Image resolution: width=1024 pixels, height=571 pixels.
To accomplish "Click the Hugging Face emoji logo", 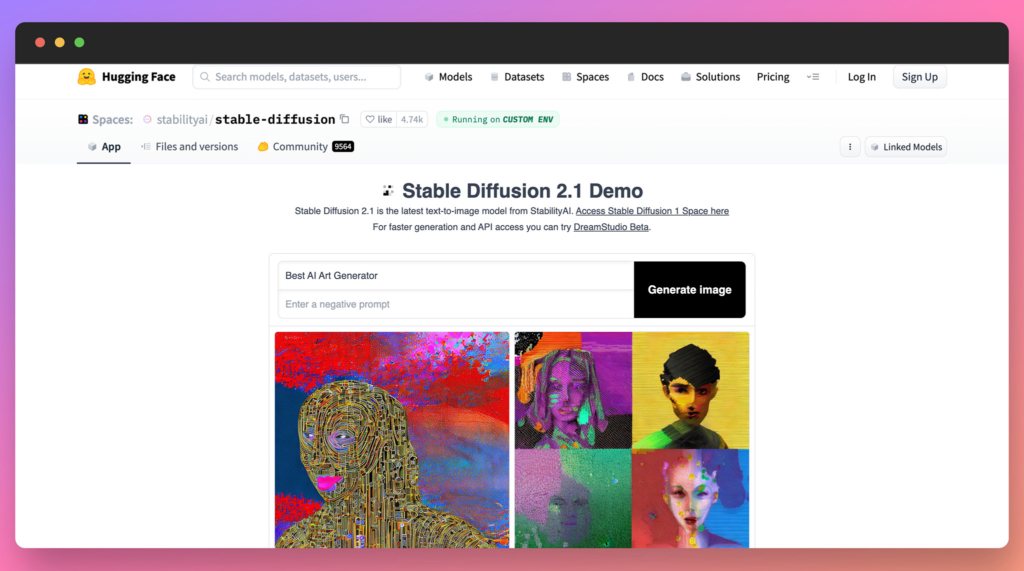I will tap(86, 76).
